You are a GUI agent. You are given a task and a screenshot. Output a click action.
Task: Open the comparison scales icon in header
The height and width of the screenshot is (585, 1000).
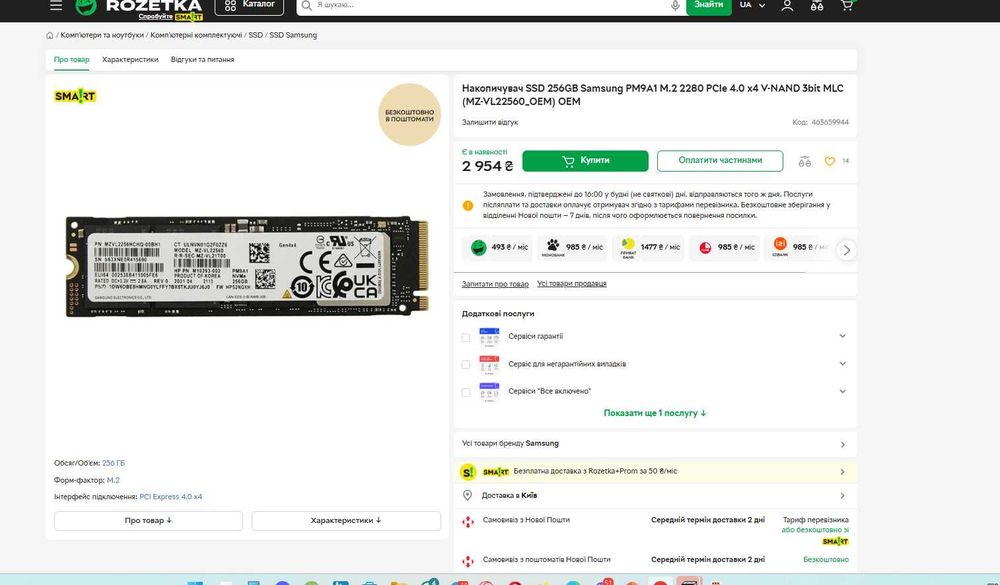pyautogui.click(x=817, y=5)
